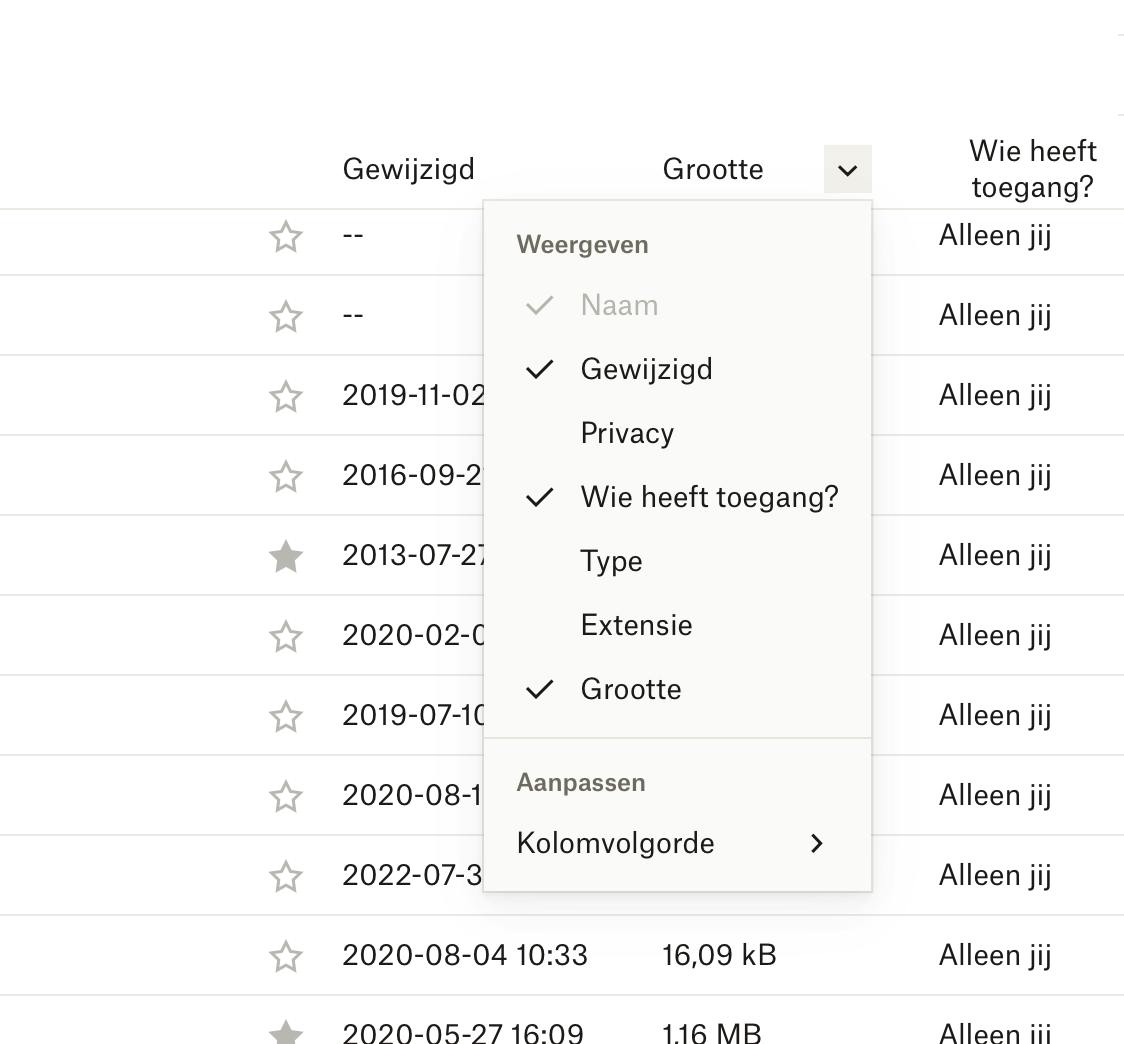Image resolution: width=1124 pixels, height=1044 pixels.
Task: Collapse the Grootte column dropdown arrow
Action: click(847, 170)
